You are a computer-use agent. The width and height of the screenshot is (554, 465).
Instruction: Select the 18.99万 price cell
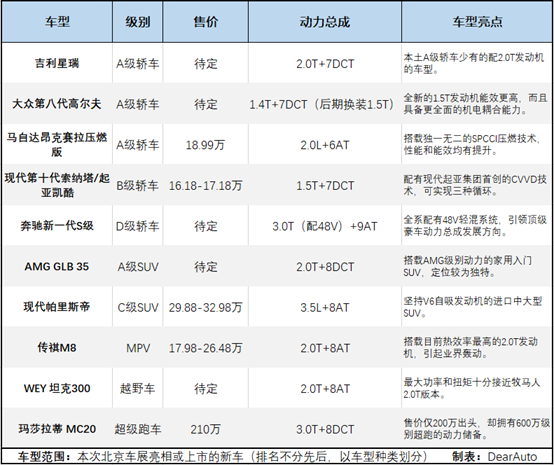click(205, 145)
